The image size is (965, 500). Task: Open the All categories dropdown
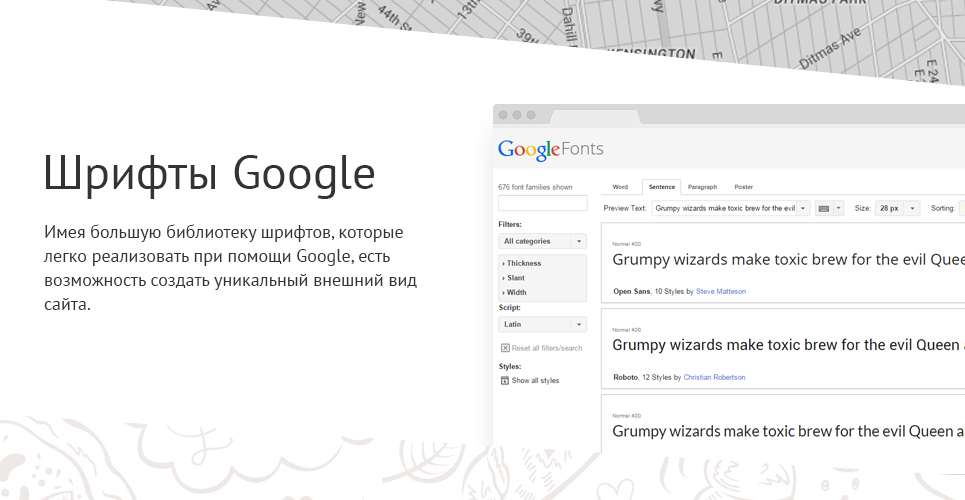pyautogui.click(x=542, y=241)
